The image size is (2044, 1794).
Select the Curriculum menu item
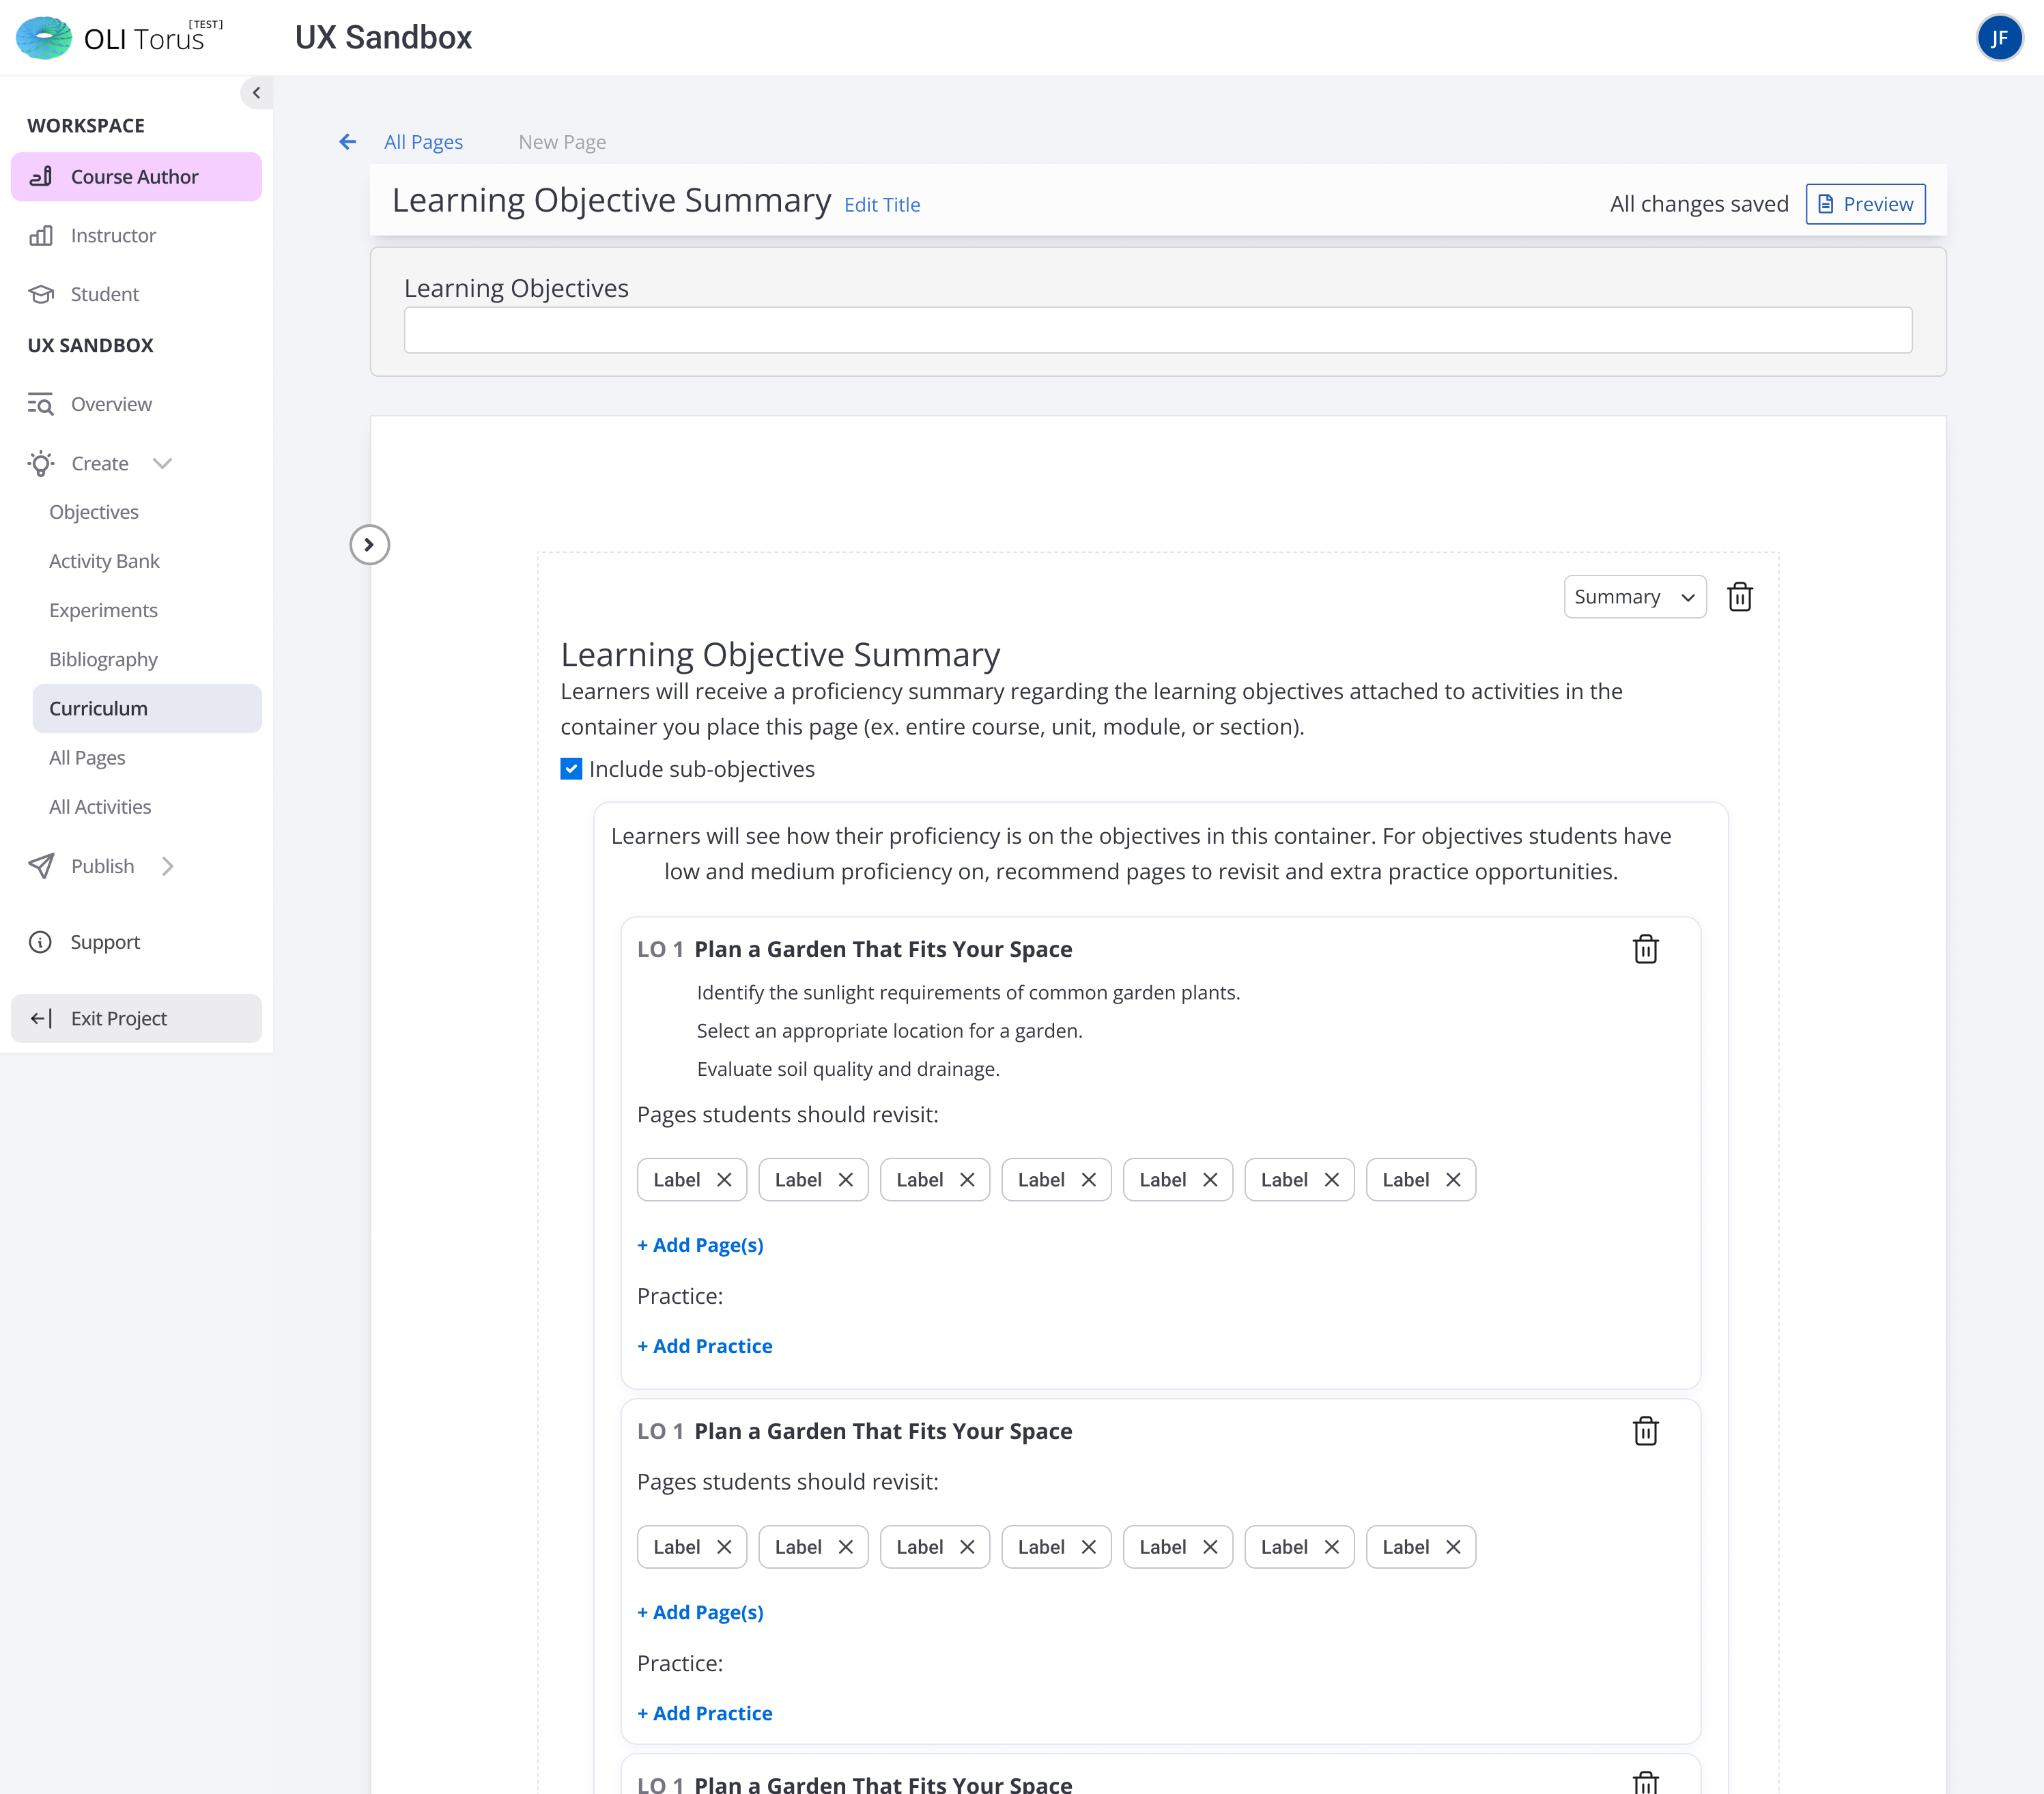click(x=147, y=709)
